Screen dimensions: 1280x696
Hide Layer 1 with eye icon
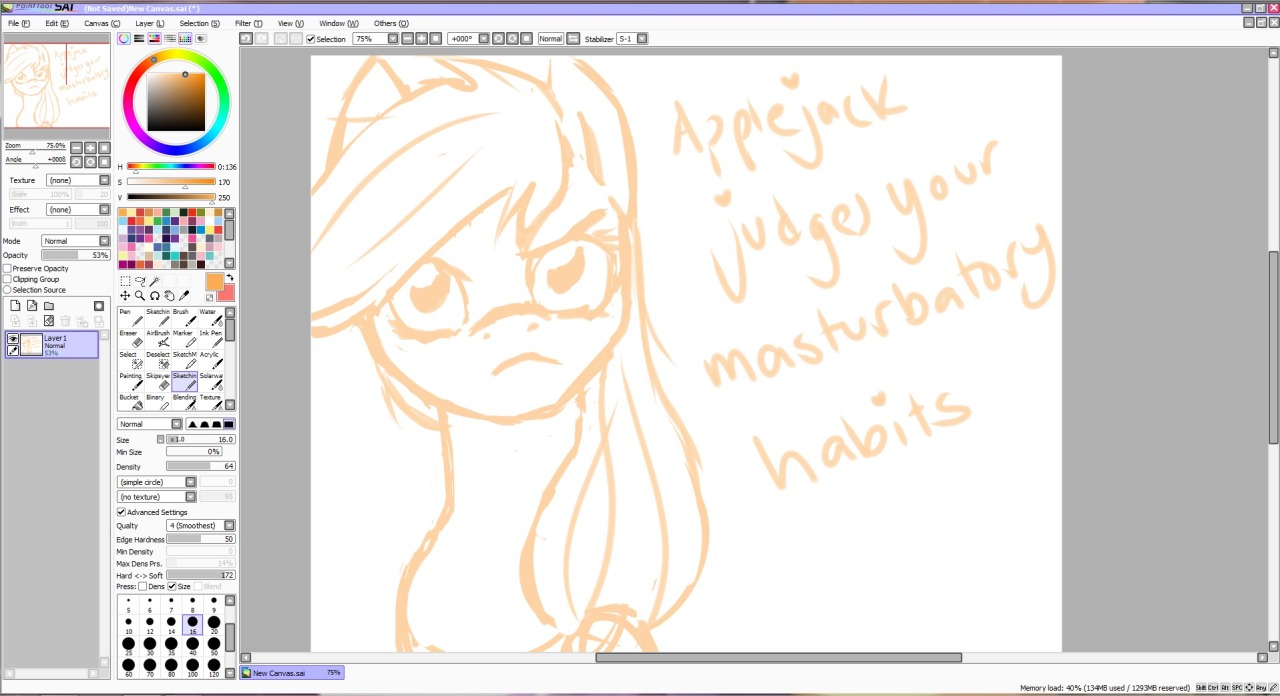13,339
